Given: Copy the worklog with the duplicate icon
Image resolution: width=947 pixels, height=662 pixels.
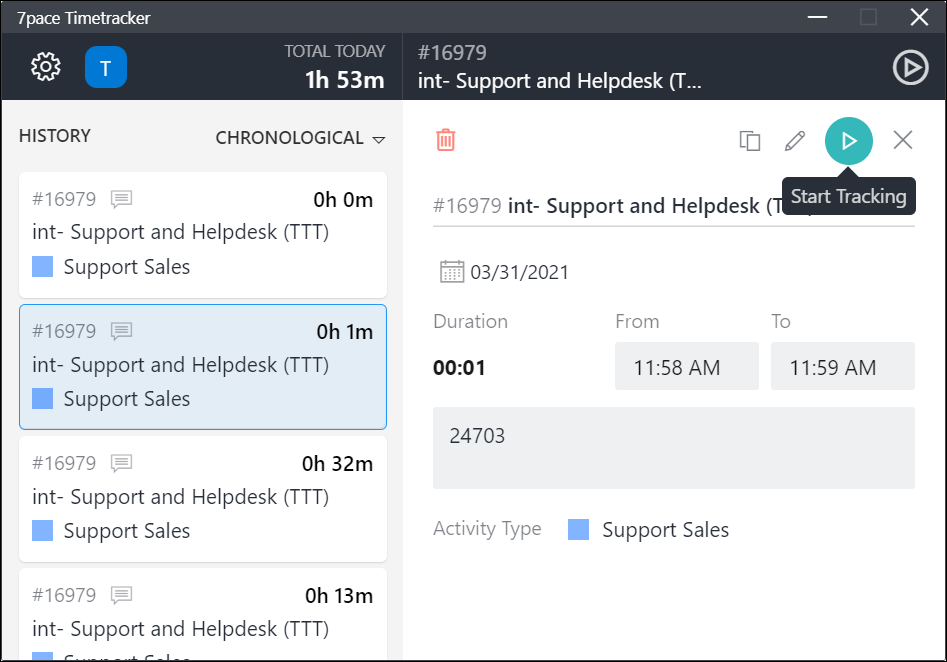Looking at the screenshot, I should (x=750, y=141).
